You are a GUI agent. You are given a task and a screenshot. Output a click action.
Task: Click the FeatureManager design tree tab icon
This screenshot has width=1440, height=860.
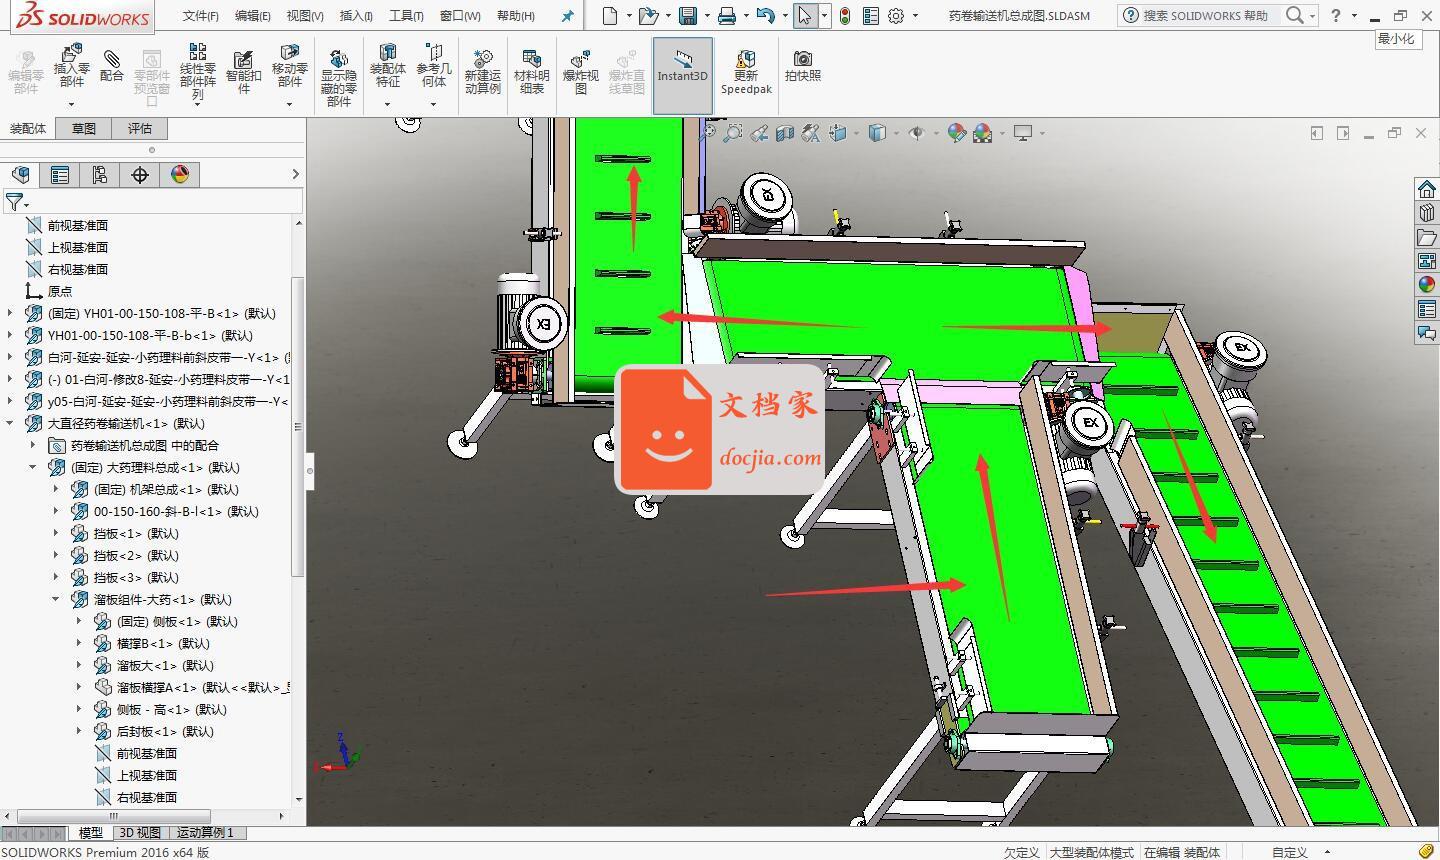(x=20, y=175)
